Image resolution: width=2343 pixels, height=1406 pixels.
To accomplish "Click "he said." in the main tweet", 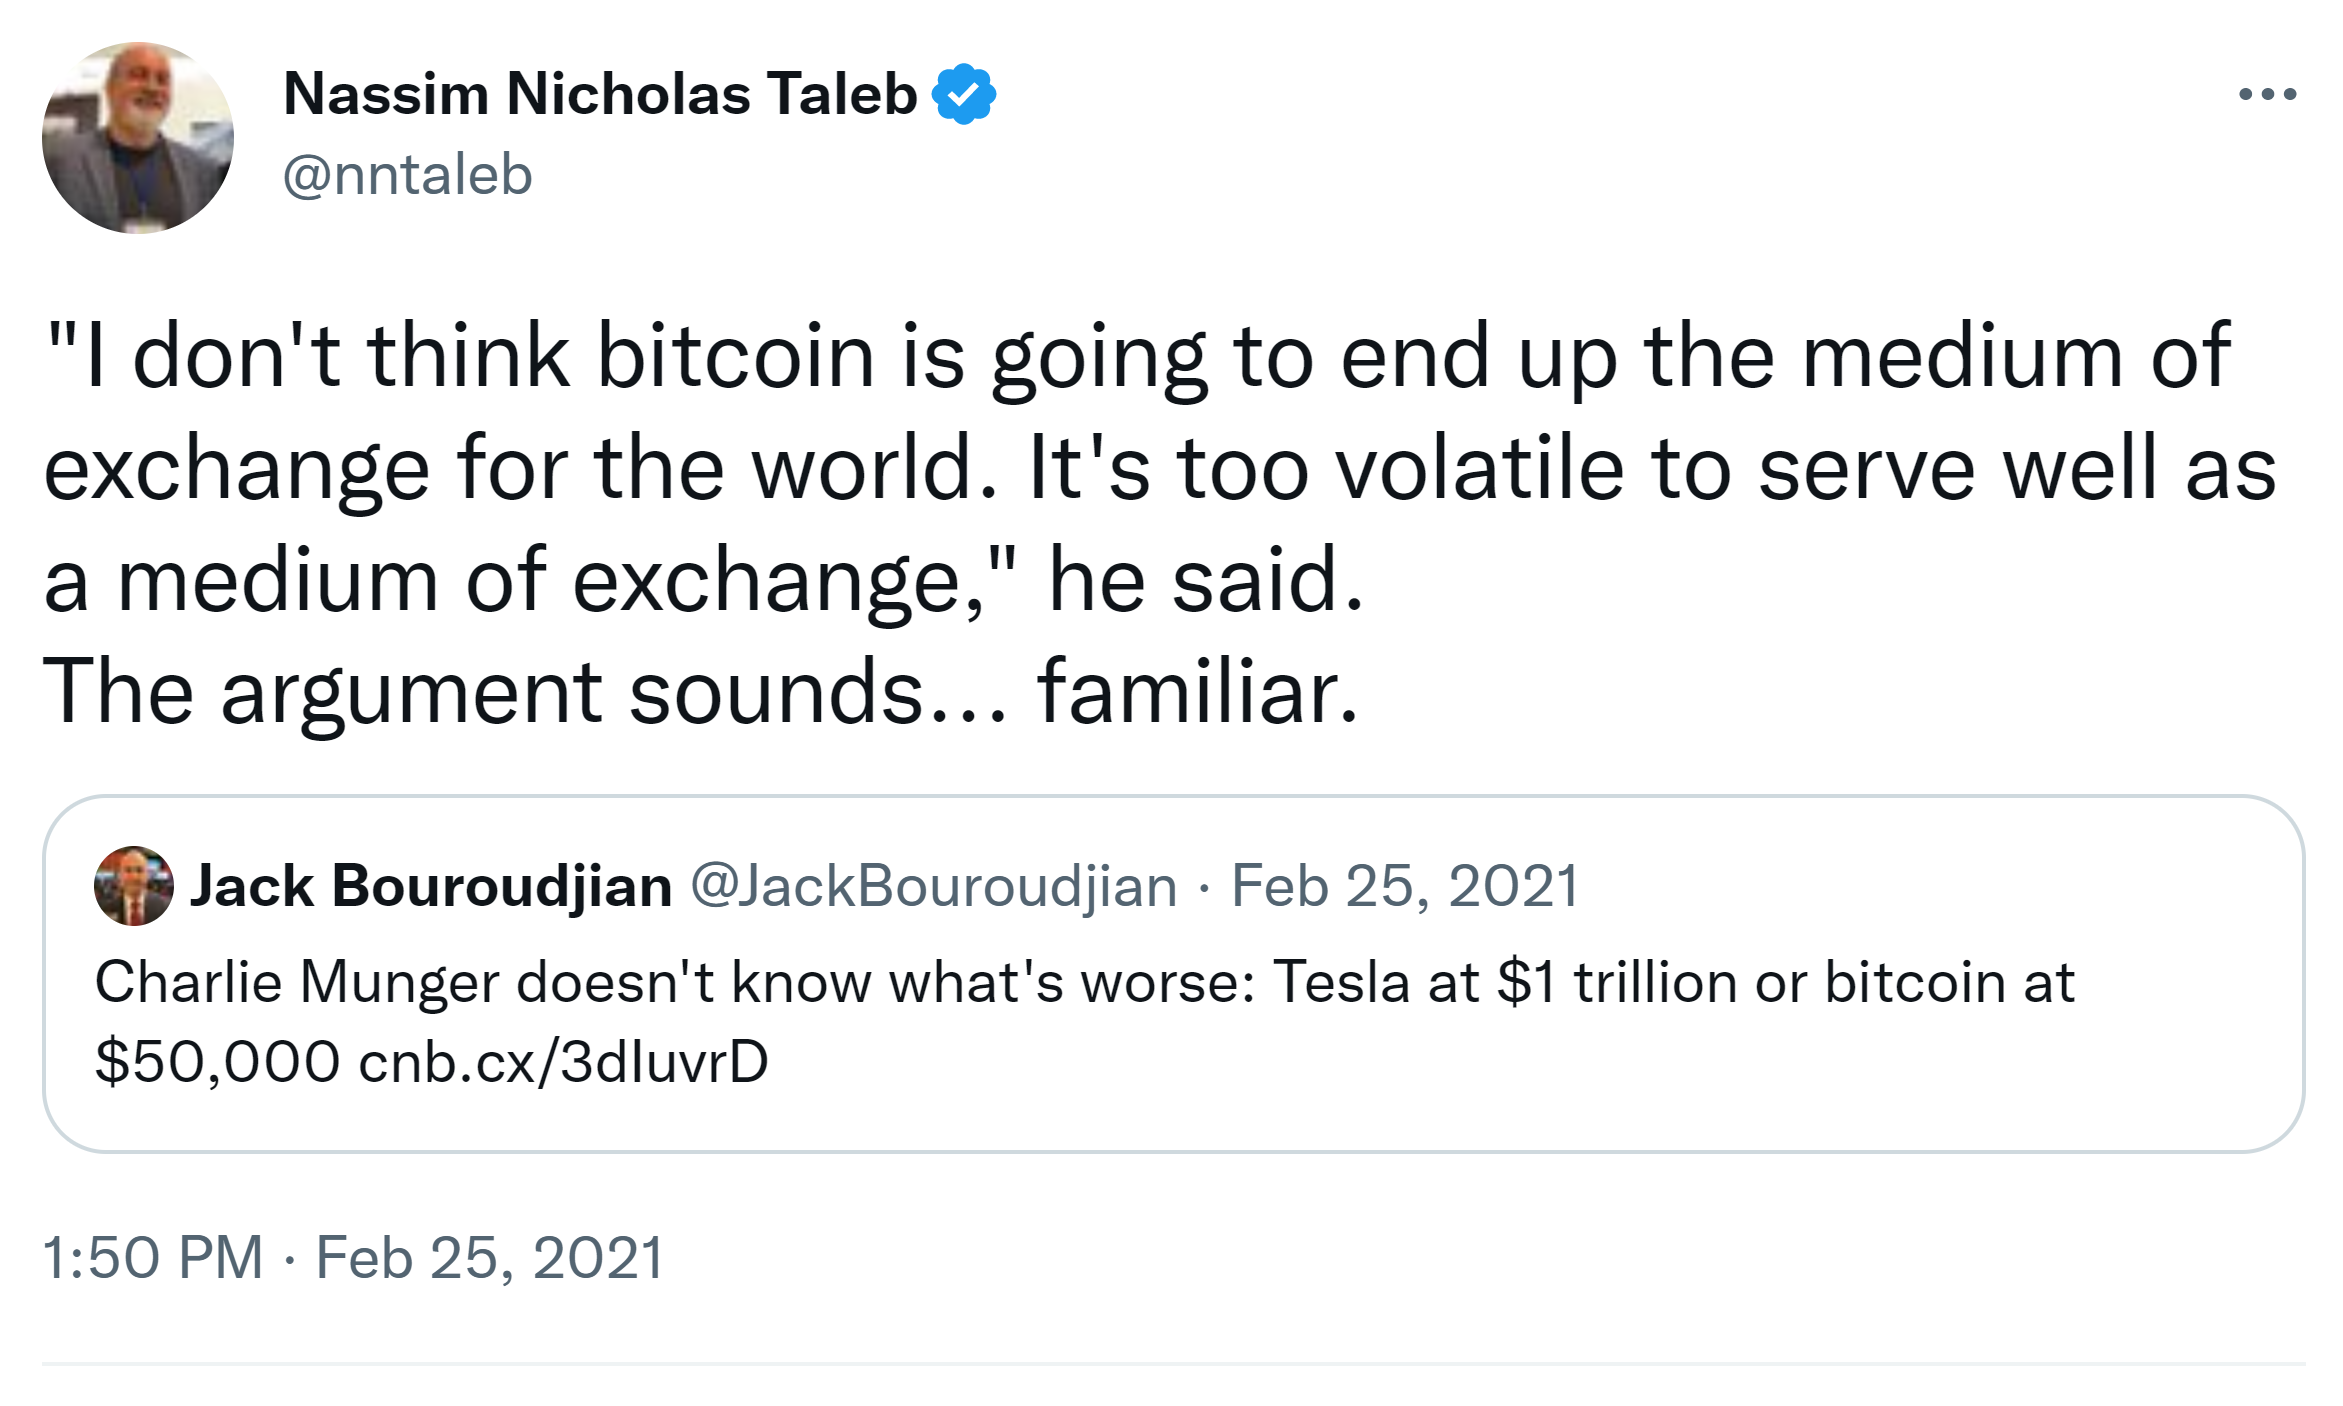I will pos(1205,580).
